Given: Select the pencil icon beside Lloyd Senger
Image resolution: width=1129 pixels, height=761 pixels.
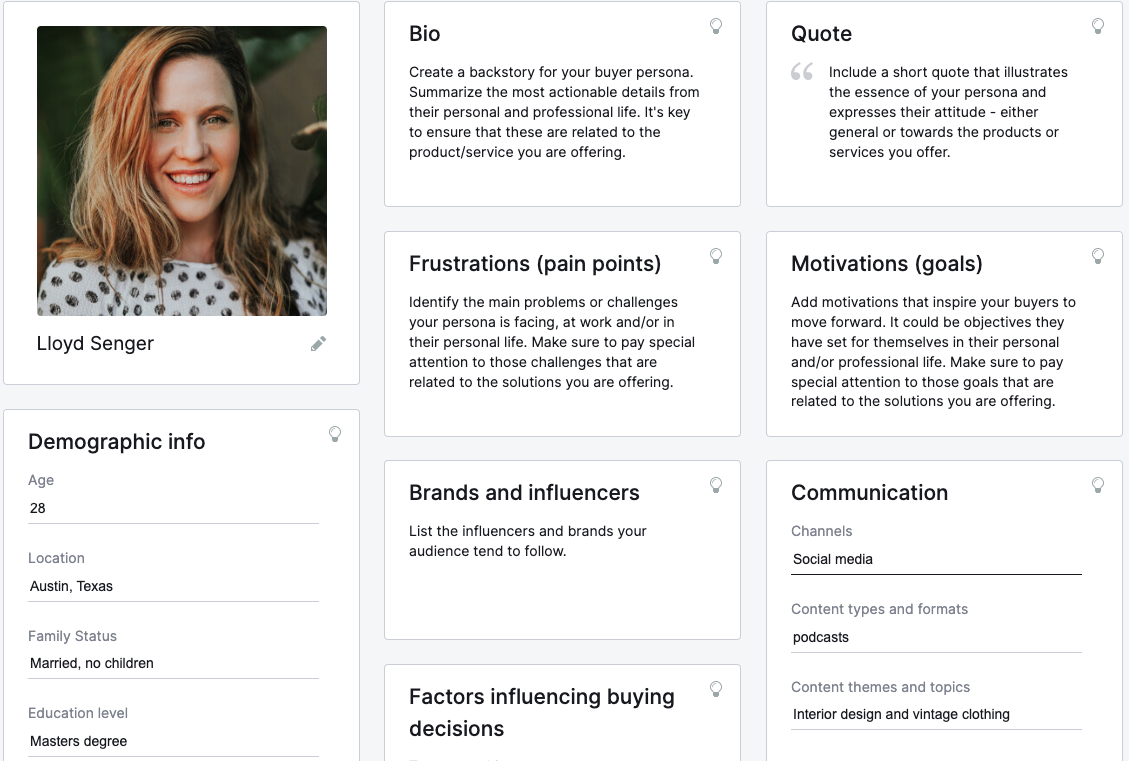Looking at the screenshot, I should 318,343.
